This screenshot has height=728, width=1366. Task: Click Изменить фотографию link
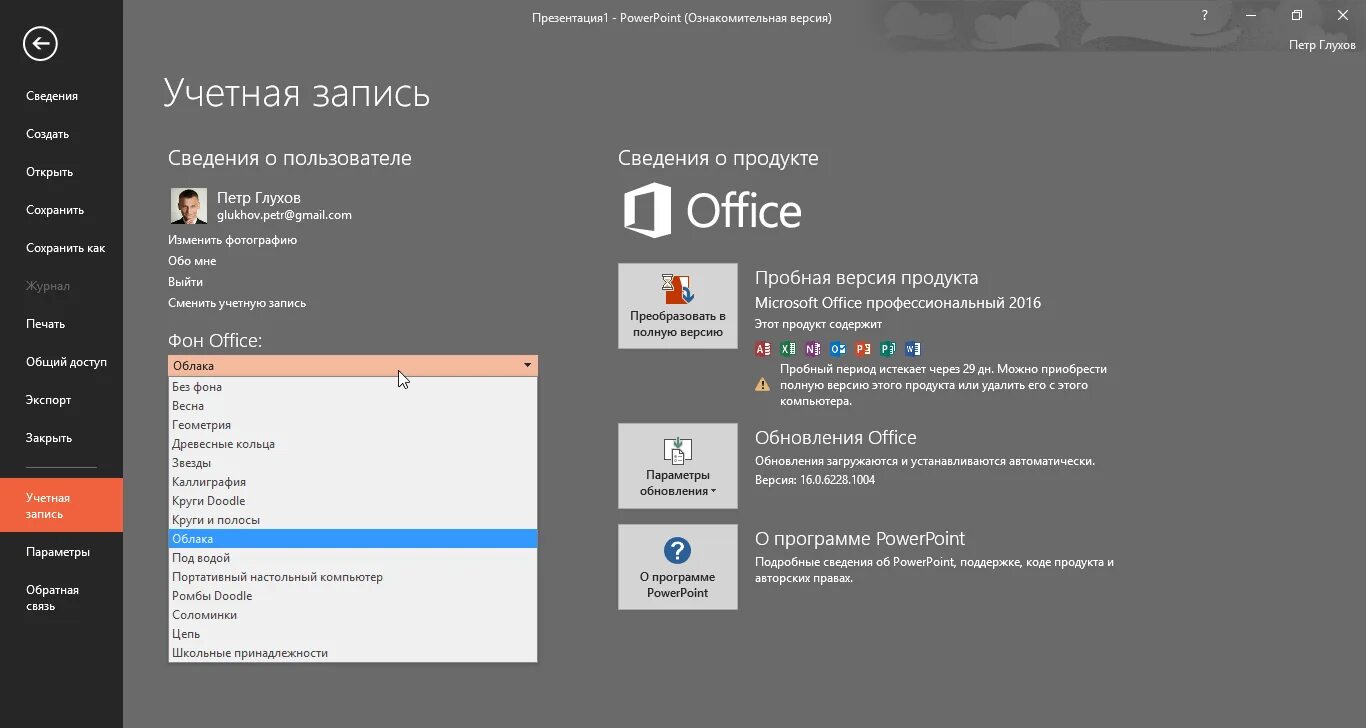pyautogui.click(x=232, y=240)
